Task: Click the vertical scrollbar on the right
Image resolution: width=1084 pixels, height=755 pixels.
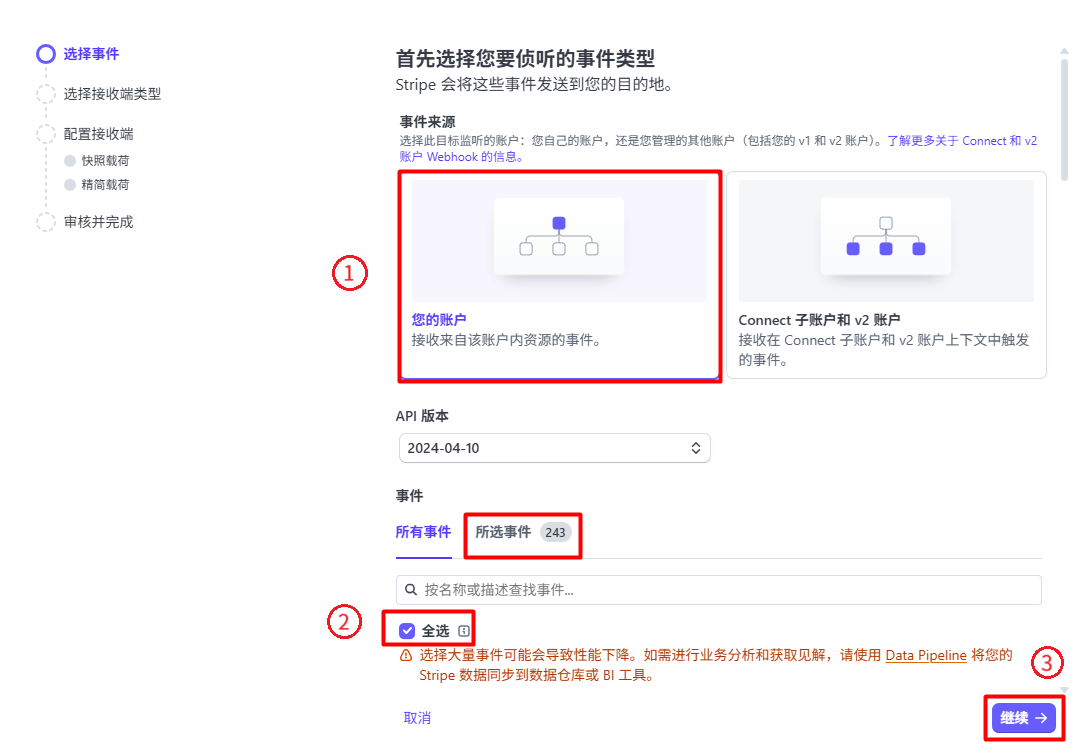Action: 1064,110
